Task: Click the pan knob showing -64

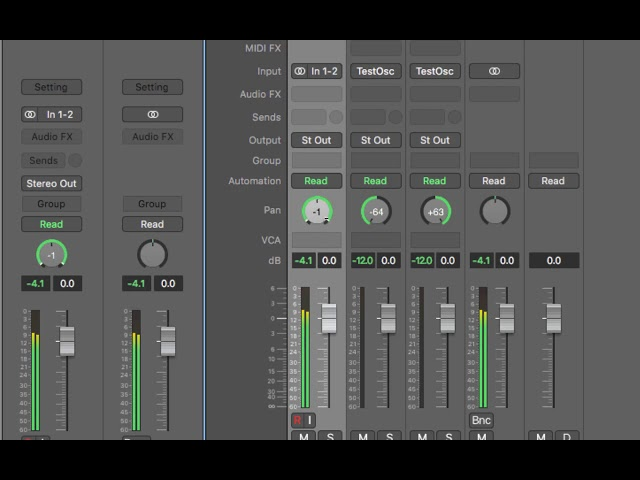Action: (376, 211)
